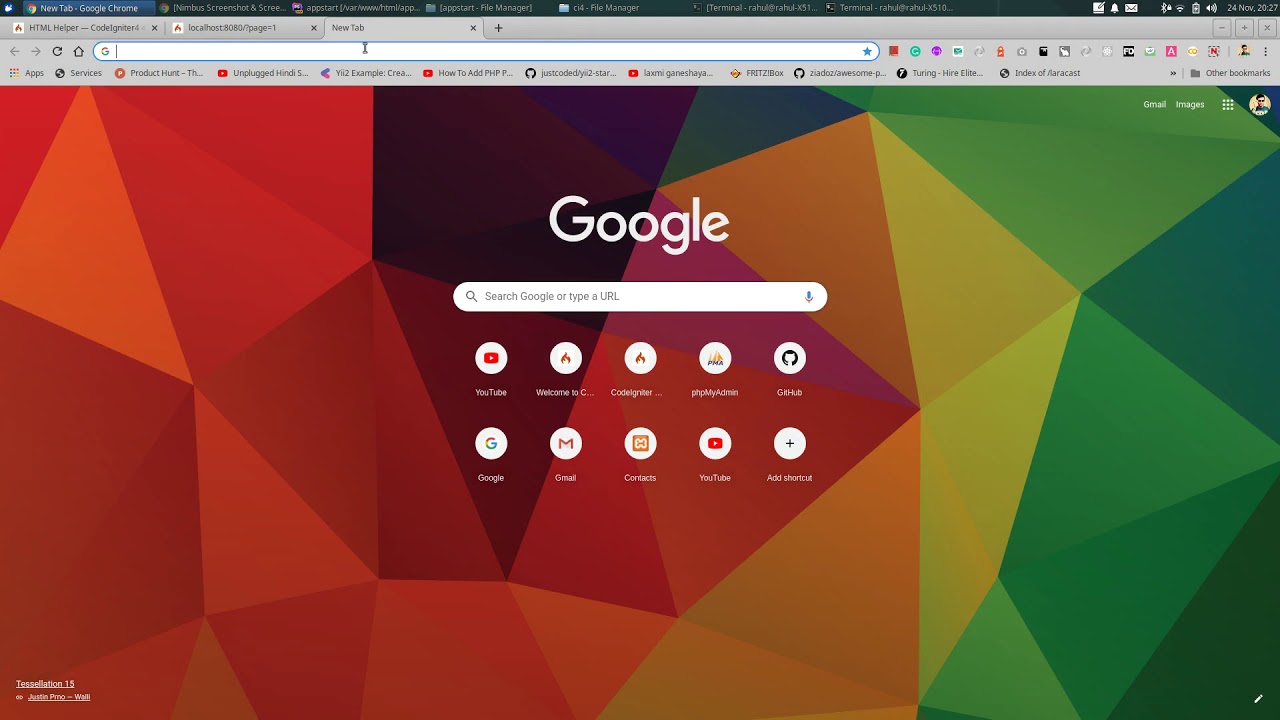The image size is (1280, 720).
Task: Focus the Chrome address bar
Action: 486,51
